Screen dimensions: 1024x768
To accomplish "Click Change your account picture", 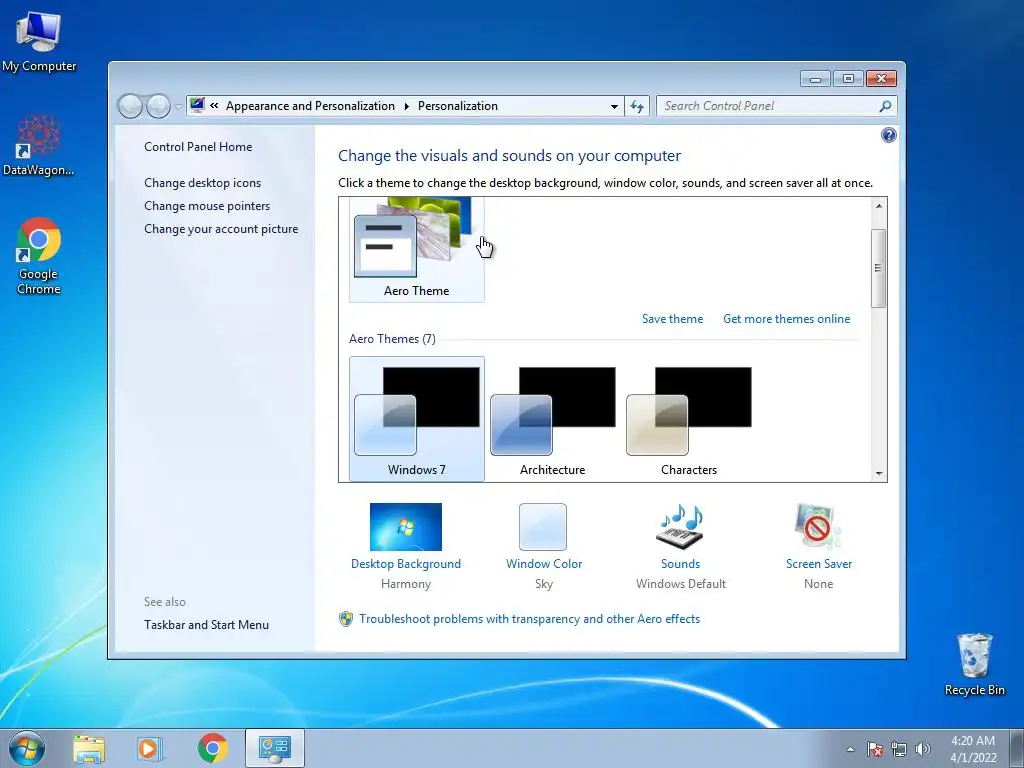I will 221,229.
